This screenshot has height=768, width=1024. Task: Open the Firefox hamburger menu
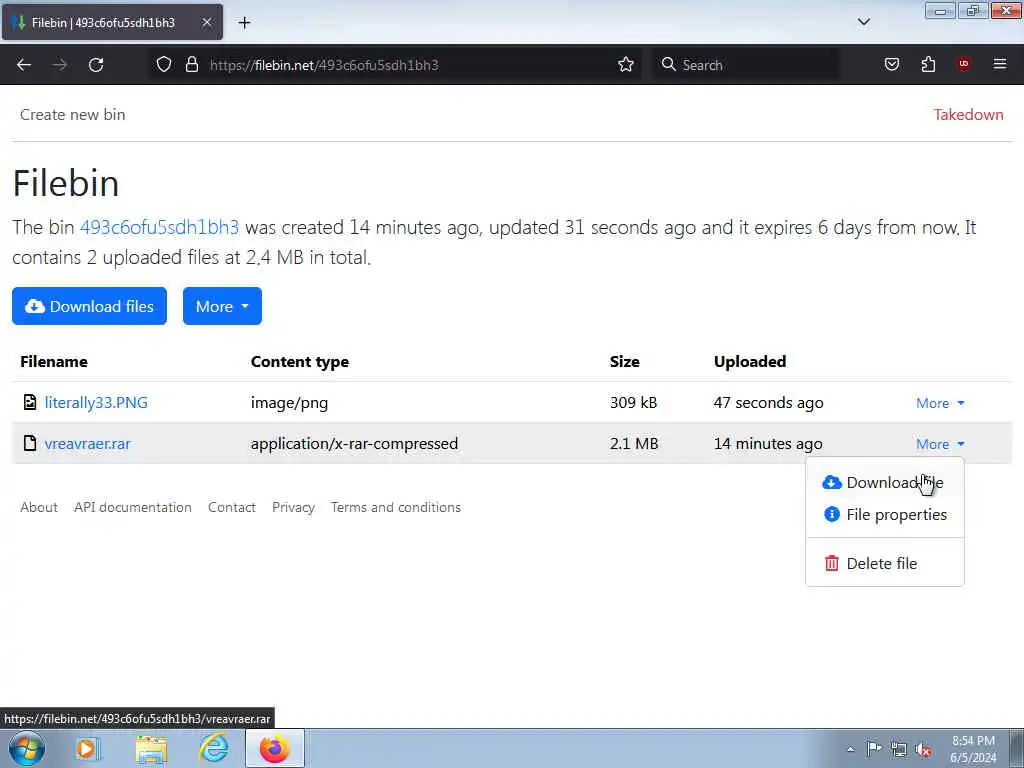[999, 64]
